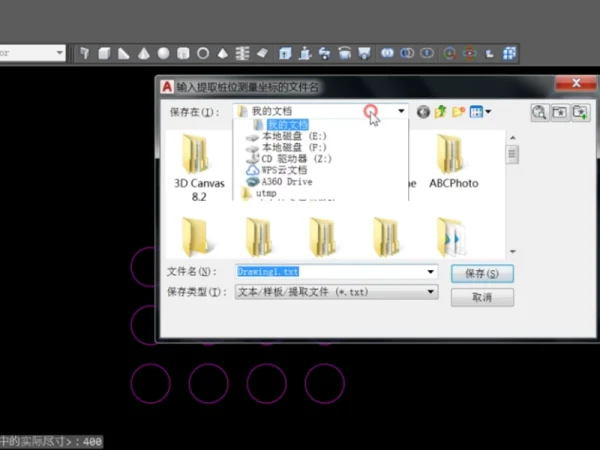Open the workspace dropdown left of toolbar
The image size is (600, 450).
coord(60,53)
